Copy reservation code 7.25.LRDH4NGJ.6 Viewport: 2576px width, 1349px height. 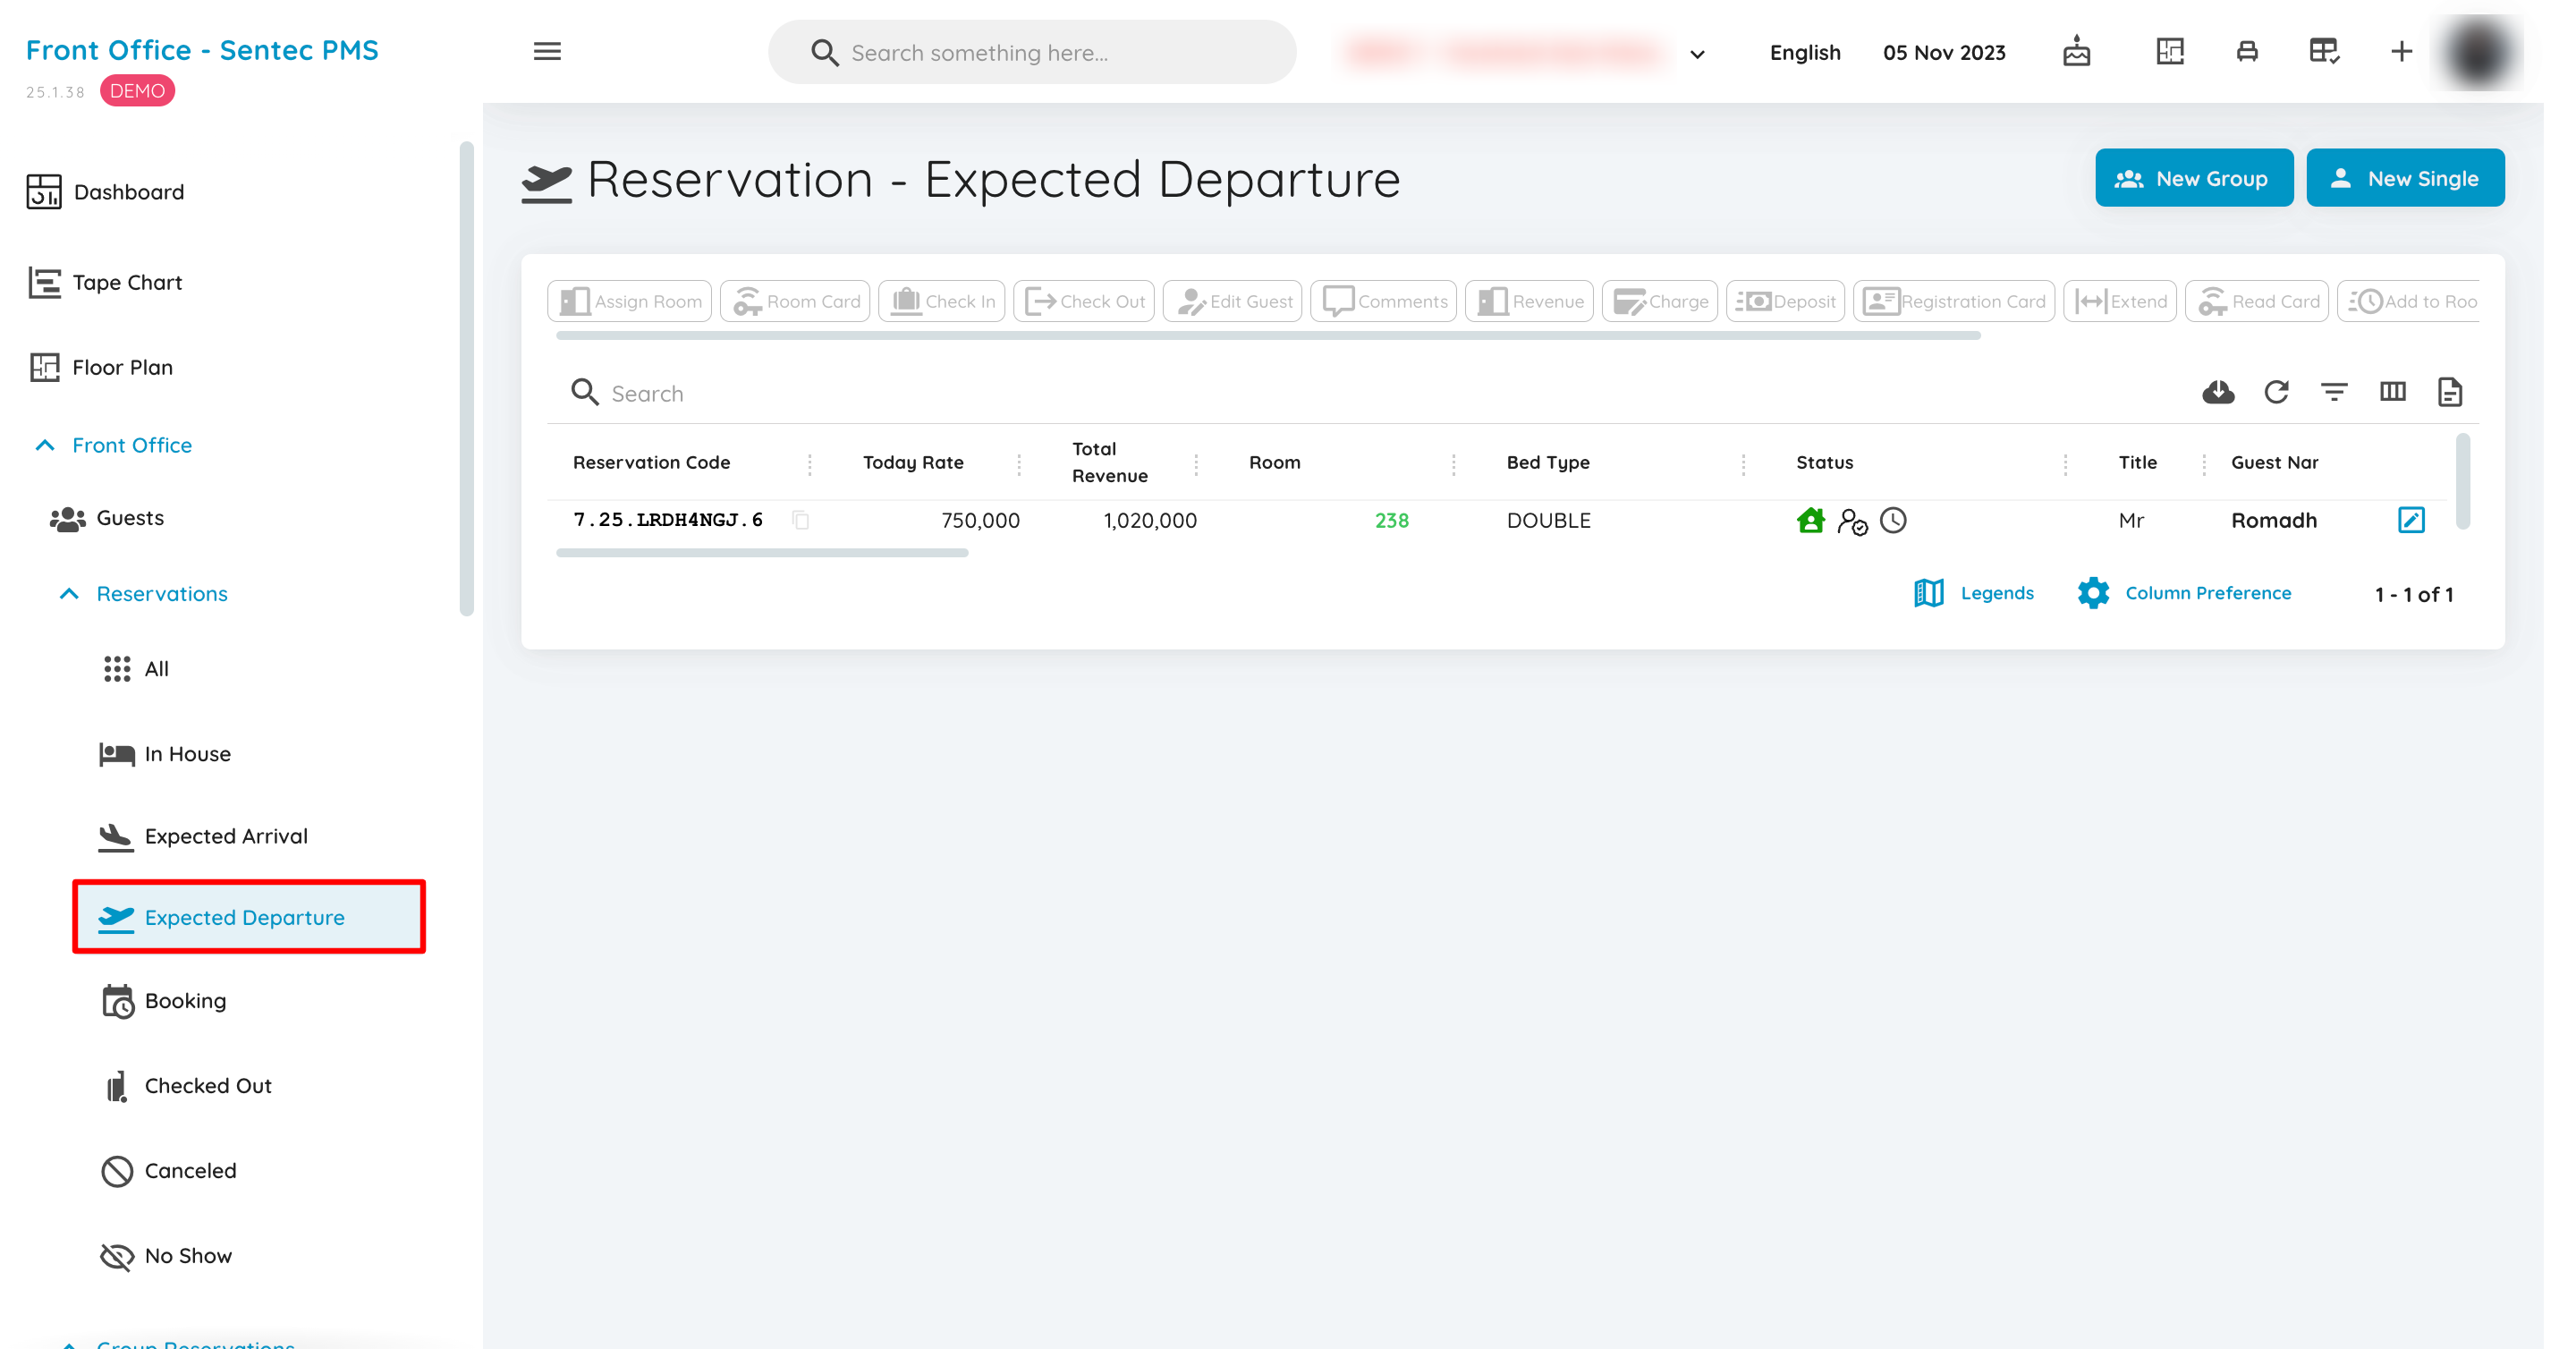coord(800,520)
